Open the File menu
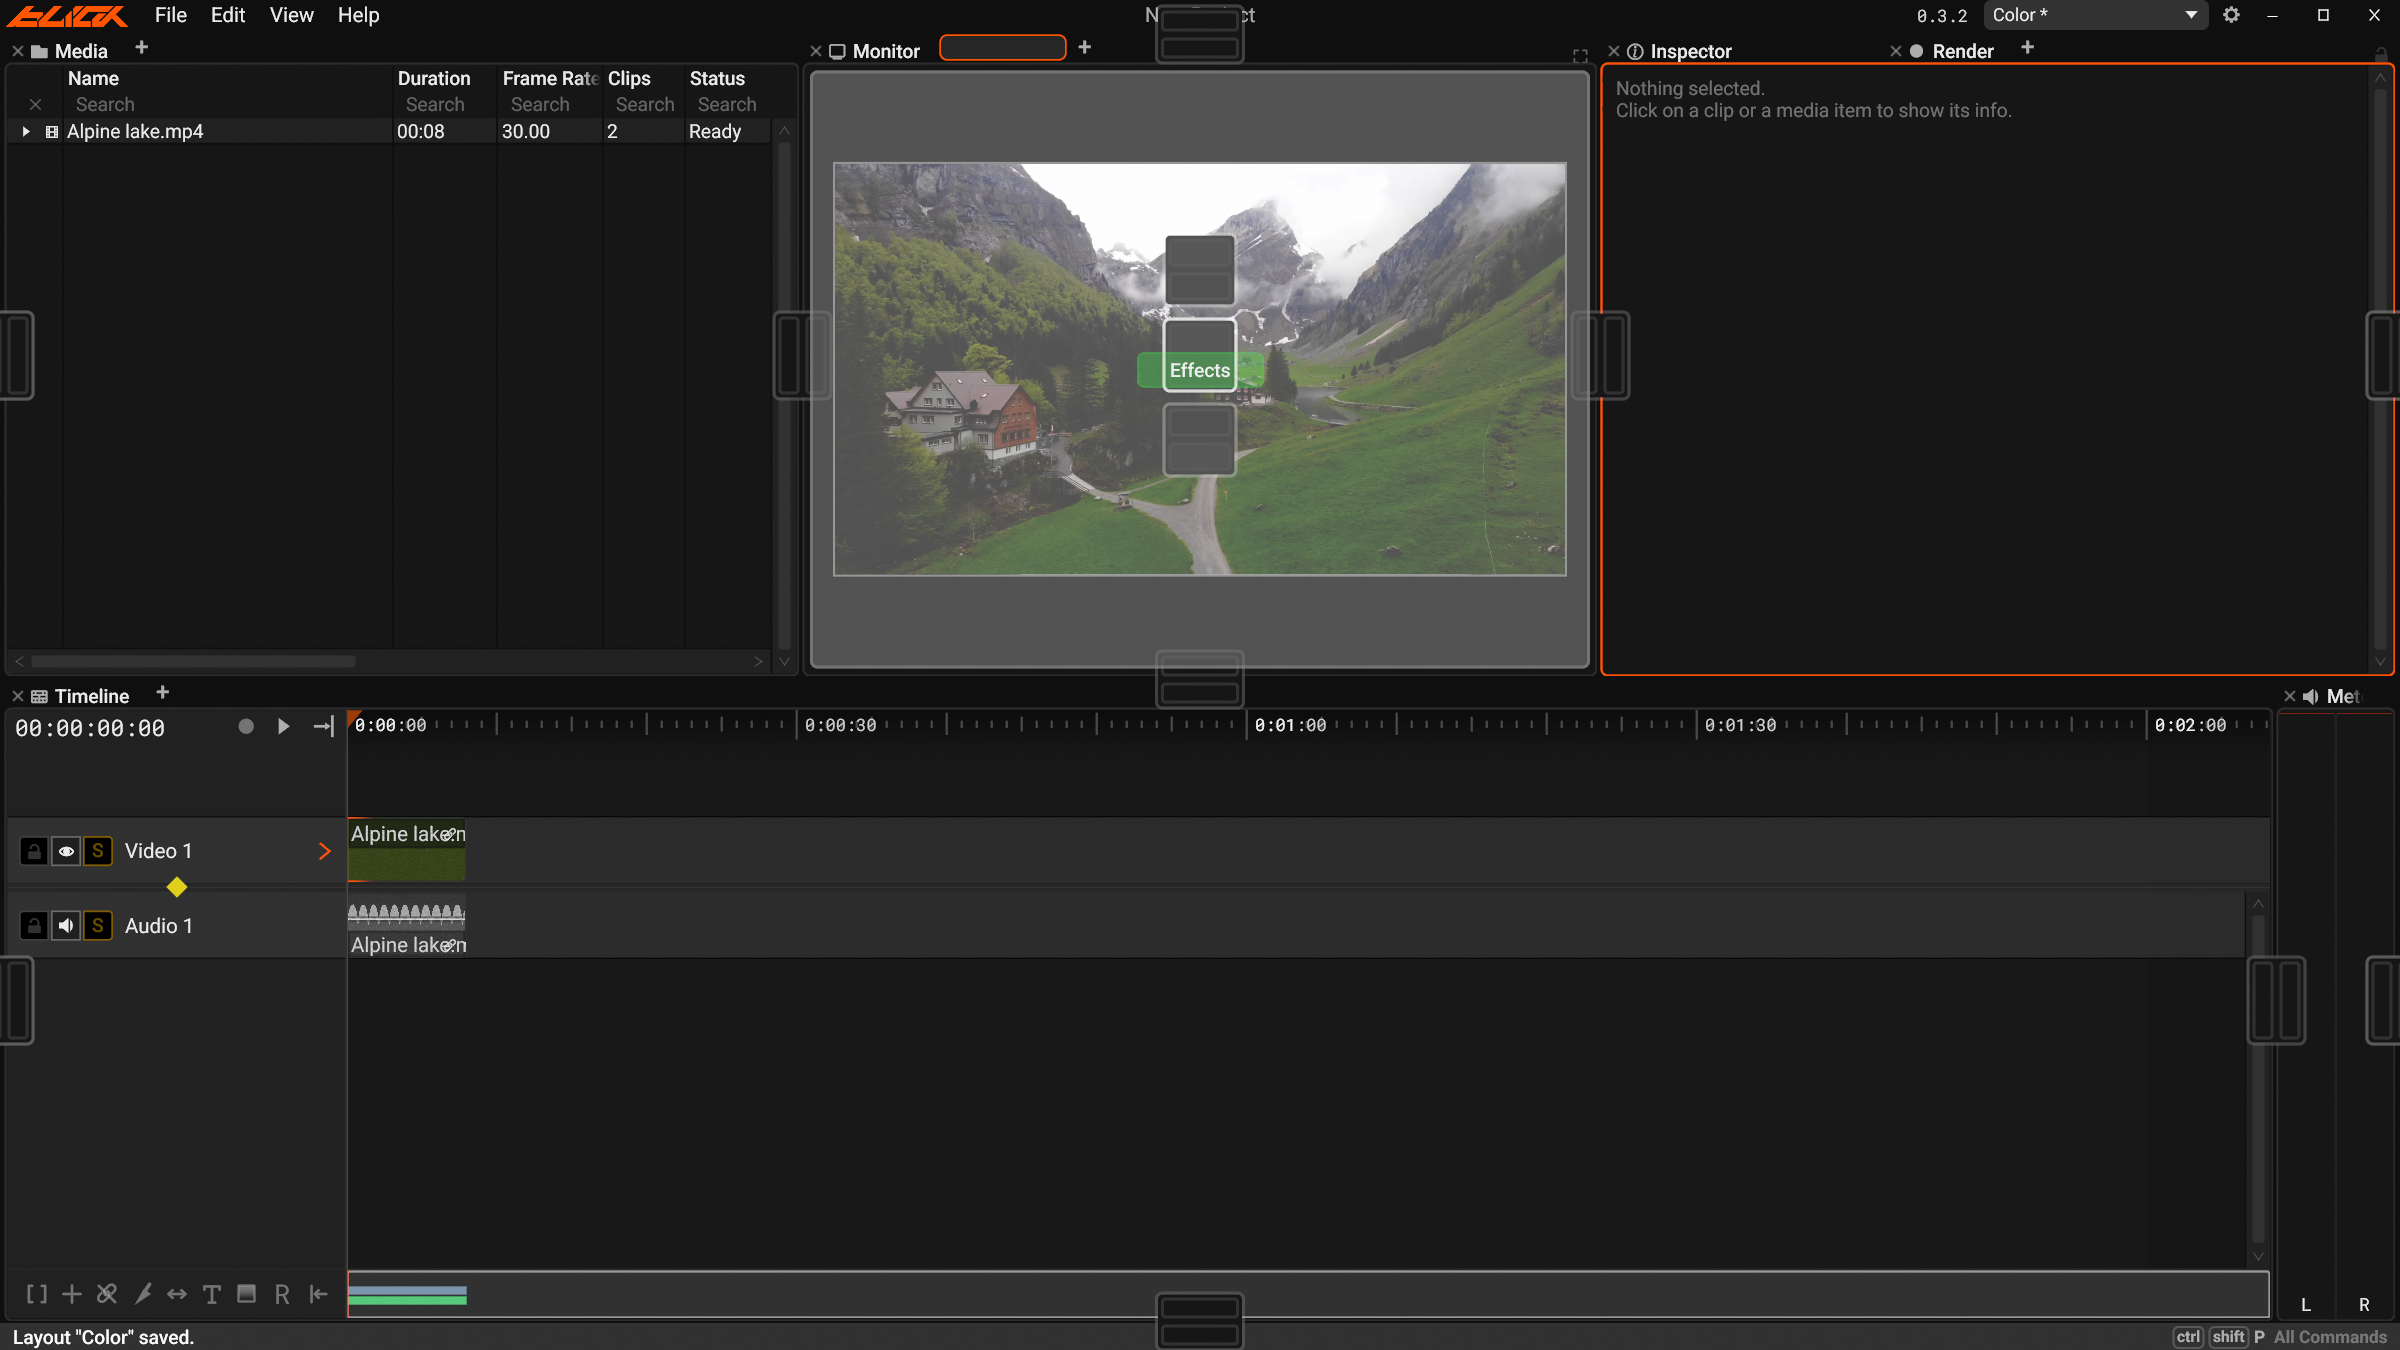This screenshot has height=1350, width=2400. tap(171, 15)
